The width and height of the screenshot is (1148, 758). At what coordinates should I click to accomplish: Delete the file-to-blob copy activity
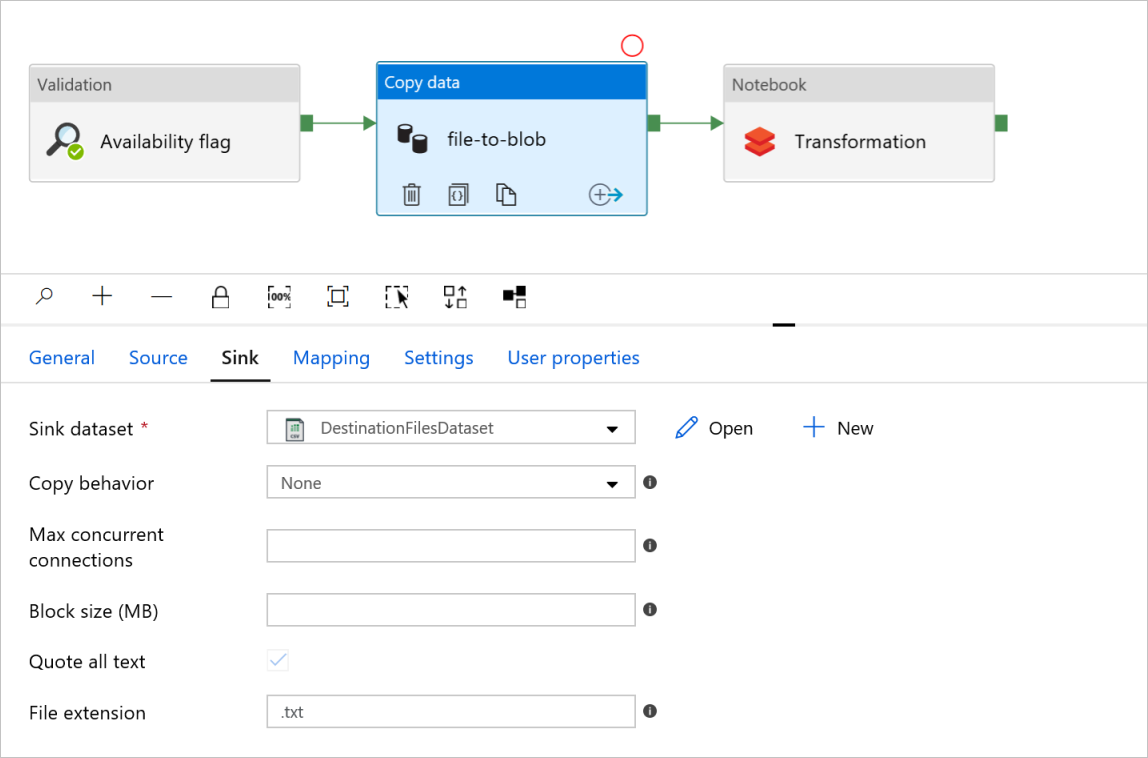tap(411, 195)
